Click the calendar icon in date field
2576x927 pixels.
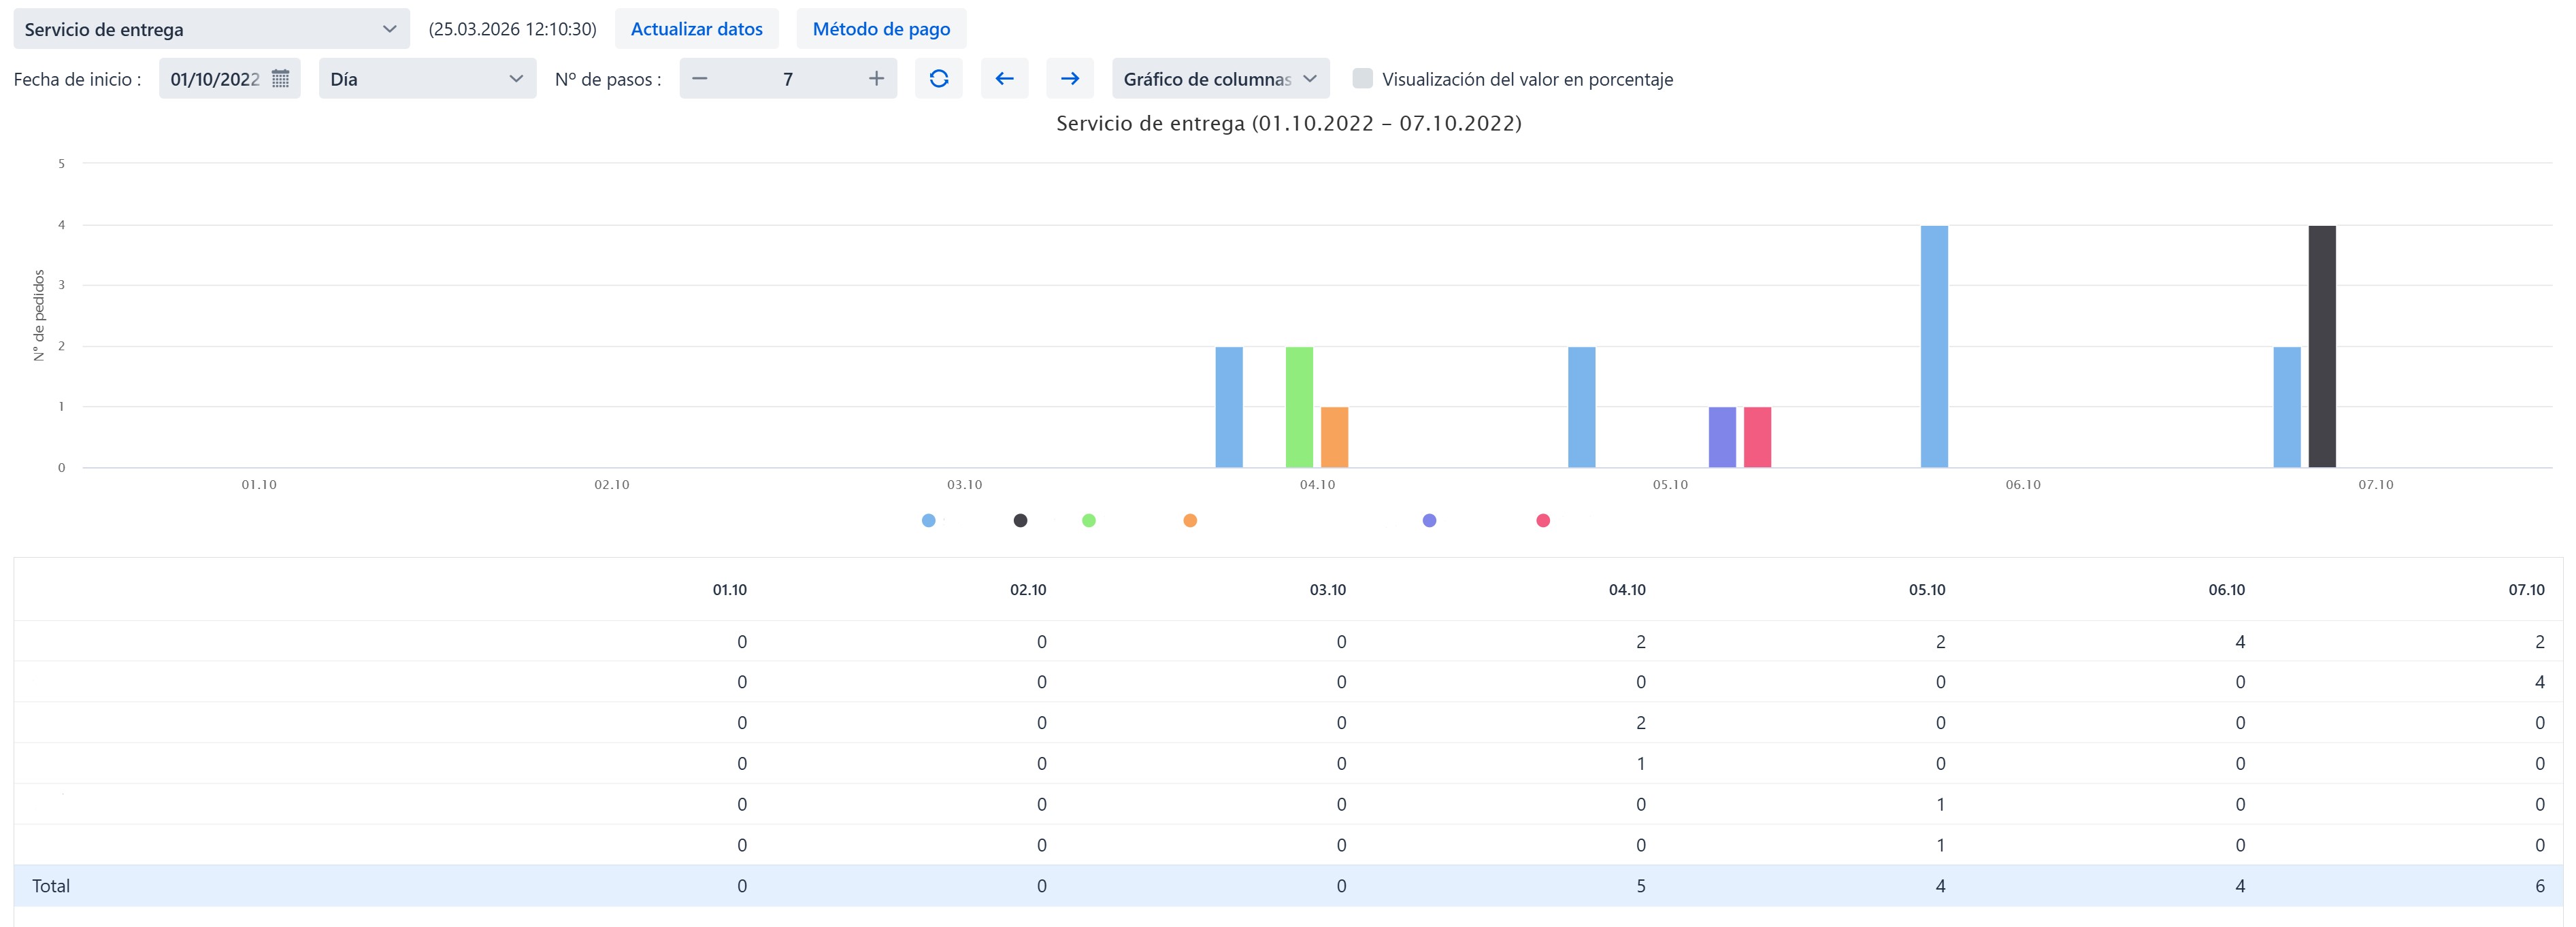point(281,79)
